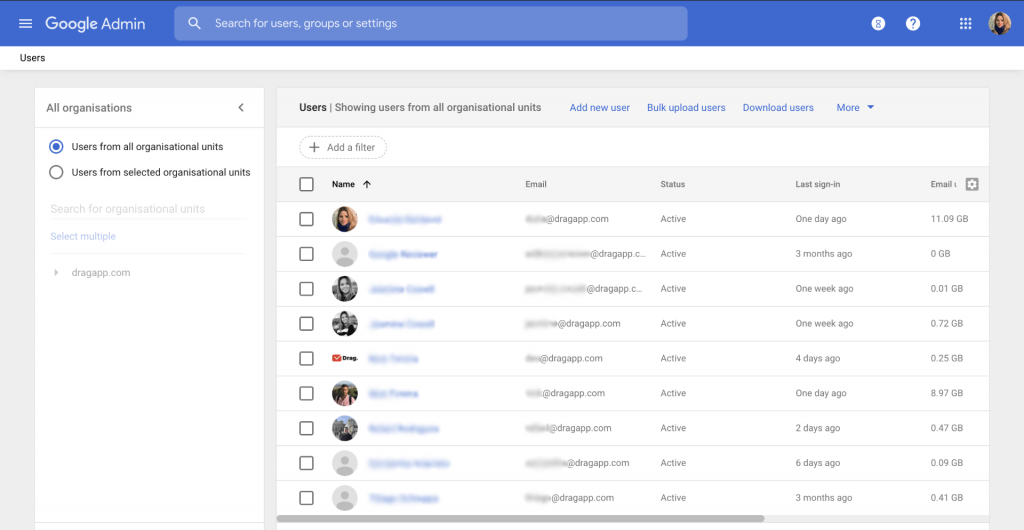Click the '3 months ago' cell of 0 GB user
Image resolution: width=1024 pixels, height=530 pixels.
[824, 254]
